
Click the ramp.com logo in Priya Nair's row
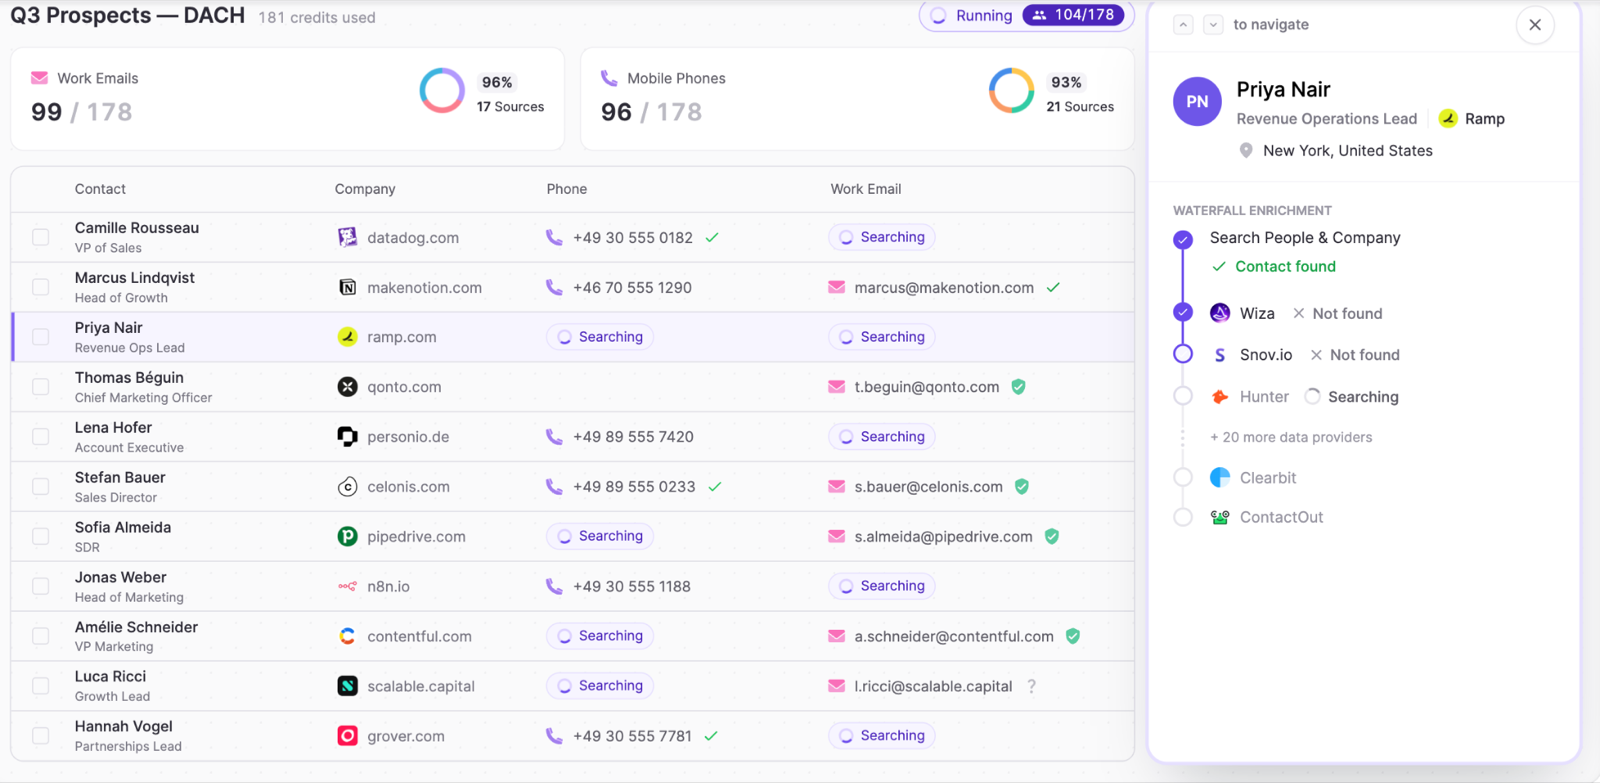[x=347, y=337]
